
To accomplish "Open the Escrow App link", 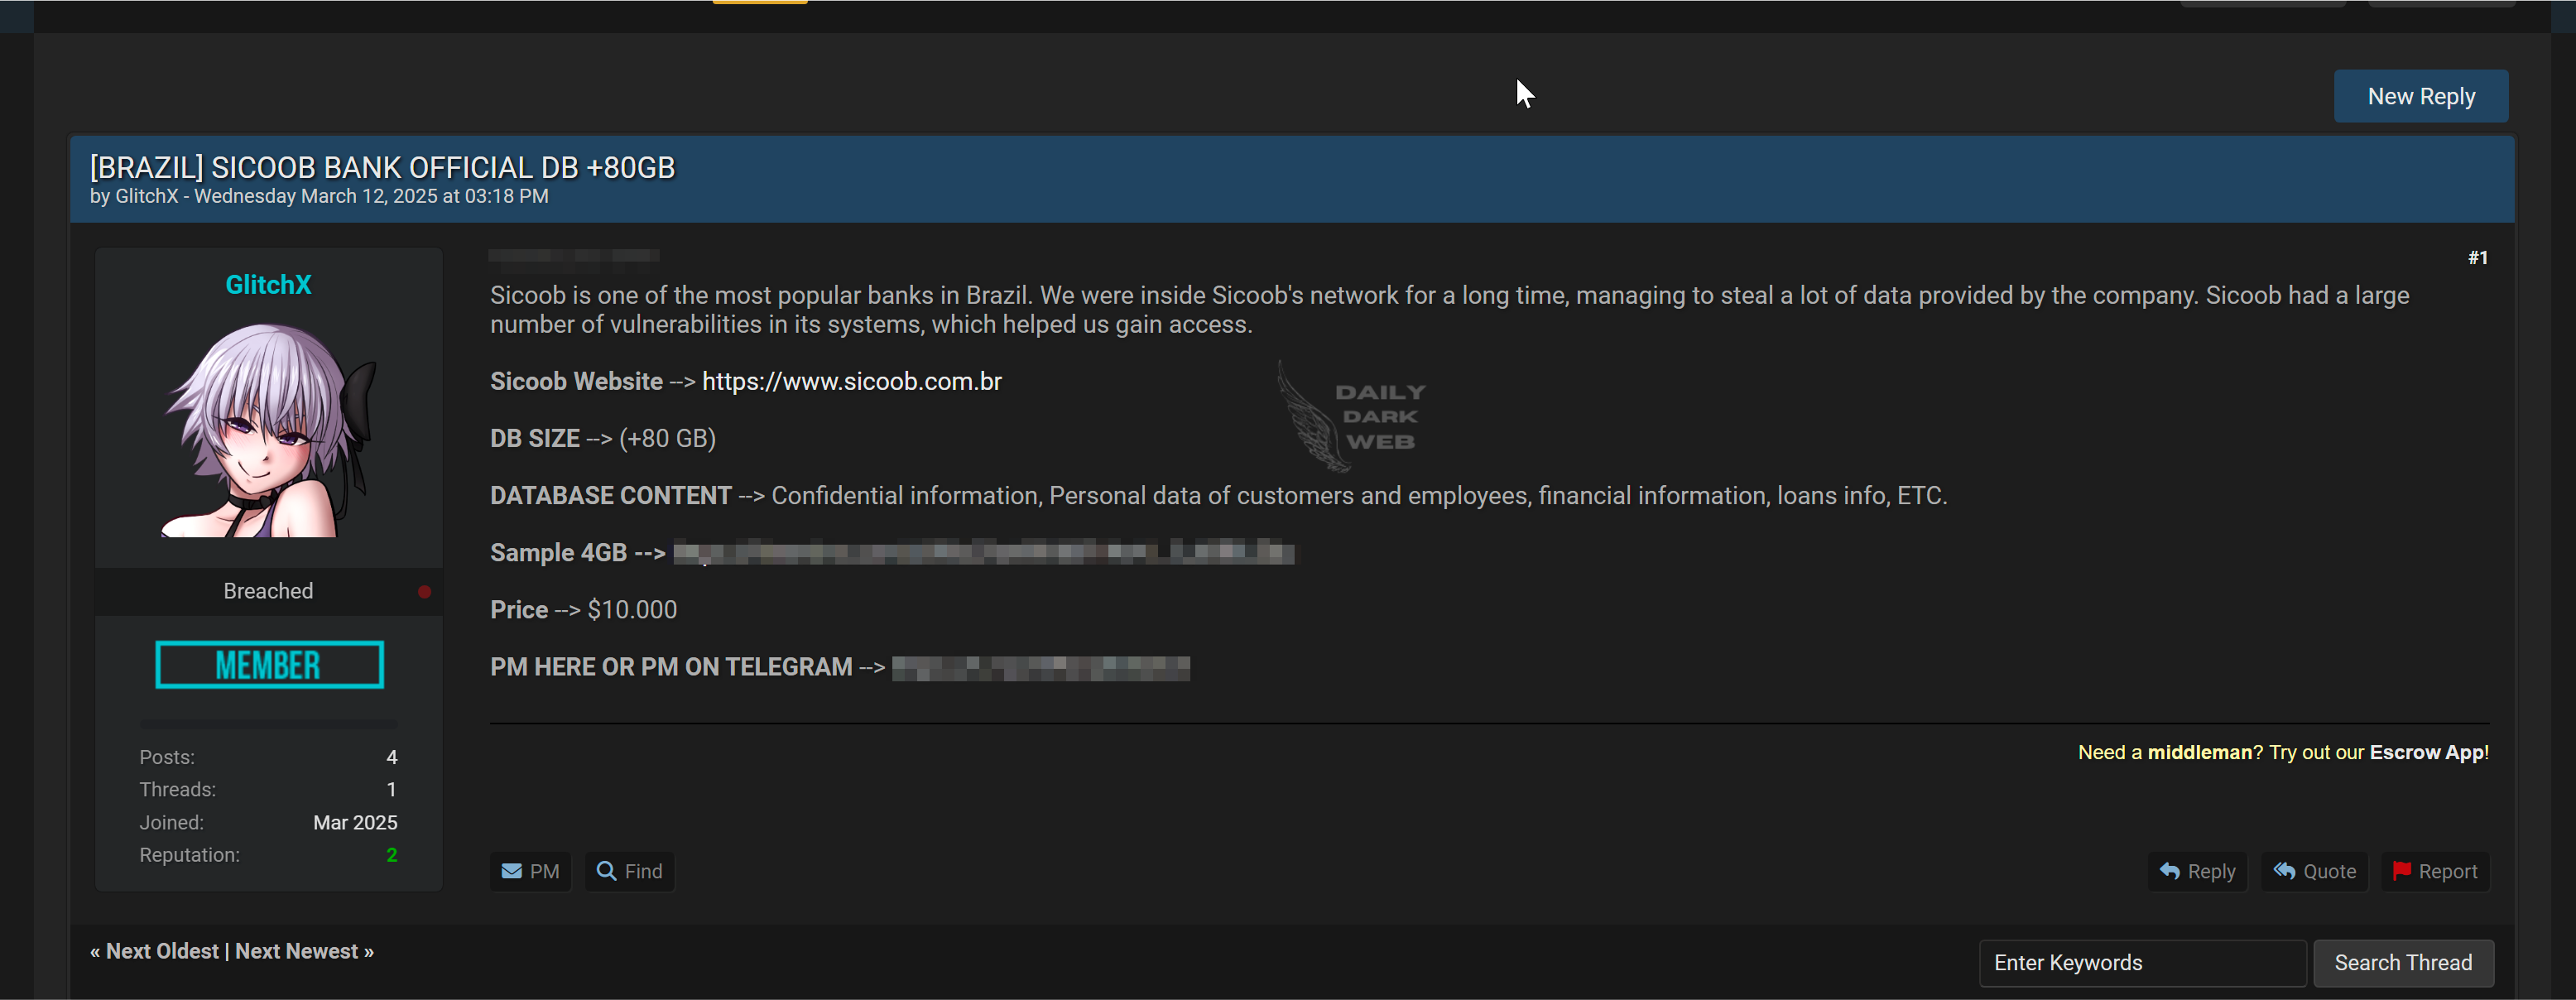I will pyautogui.click(x=2426, y=752).
